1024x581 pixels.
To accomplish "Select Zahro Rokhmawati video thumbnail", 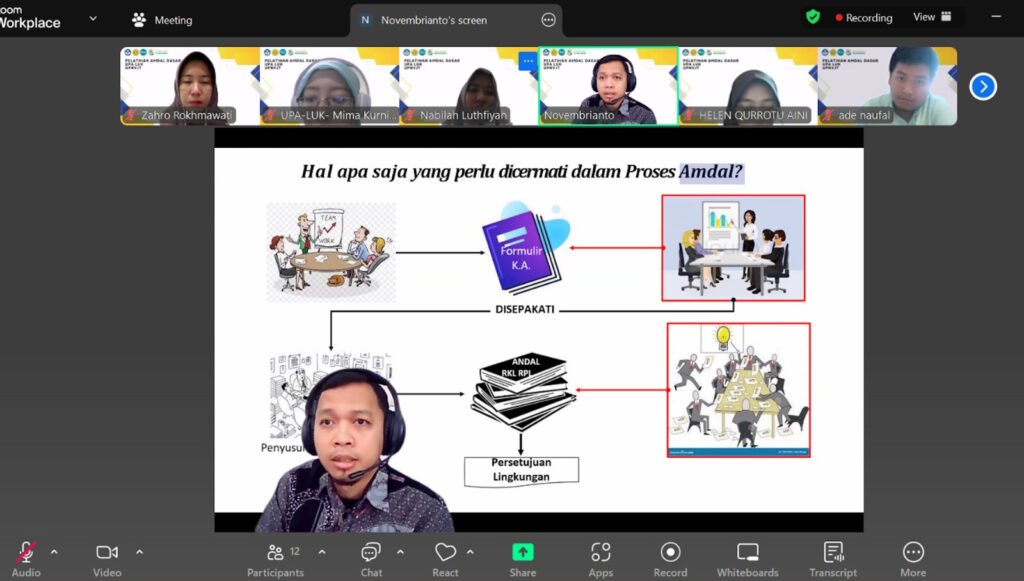I will [x=190, y=86].
